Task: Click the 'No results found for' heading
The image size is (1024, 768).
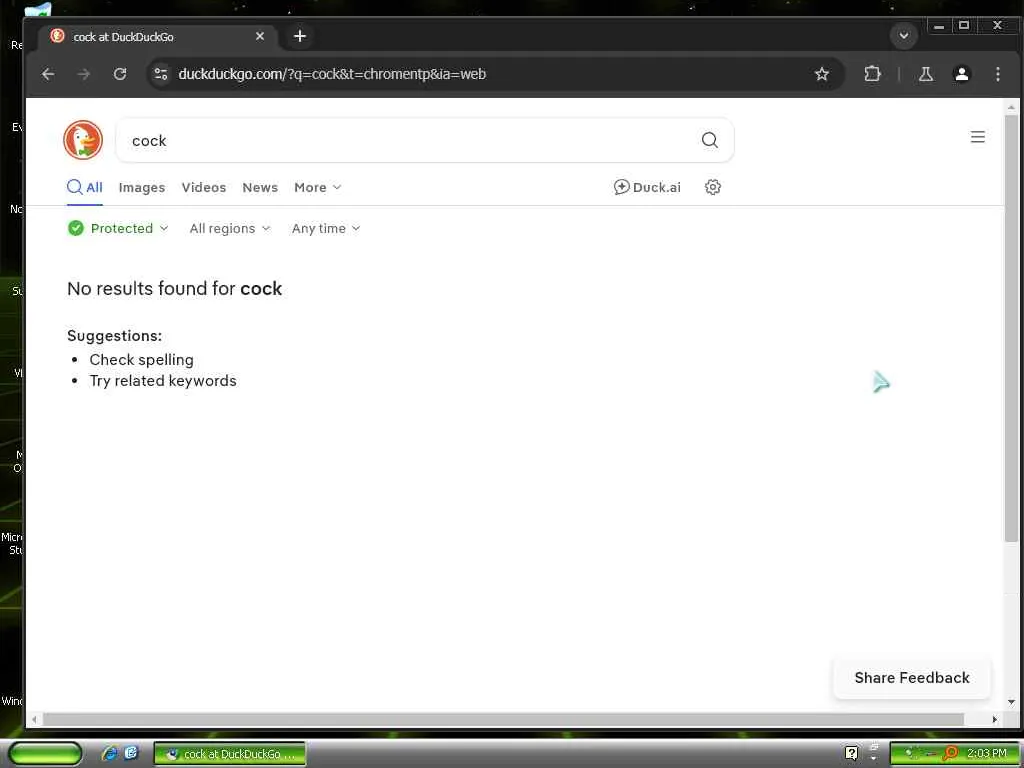Action: [x=174, y=289]
